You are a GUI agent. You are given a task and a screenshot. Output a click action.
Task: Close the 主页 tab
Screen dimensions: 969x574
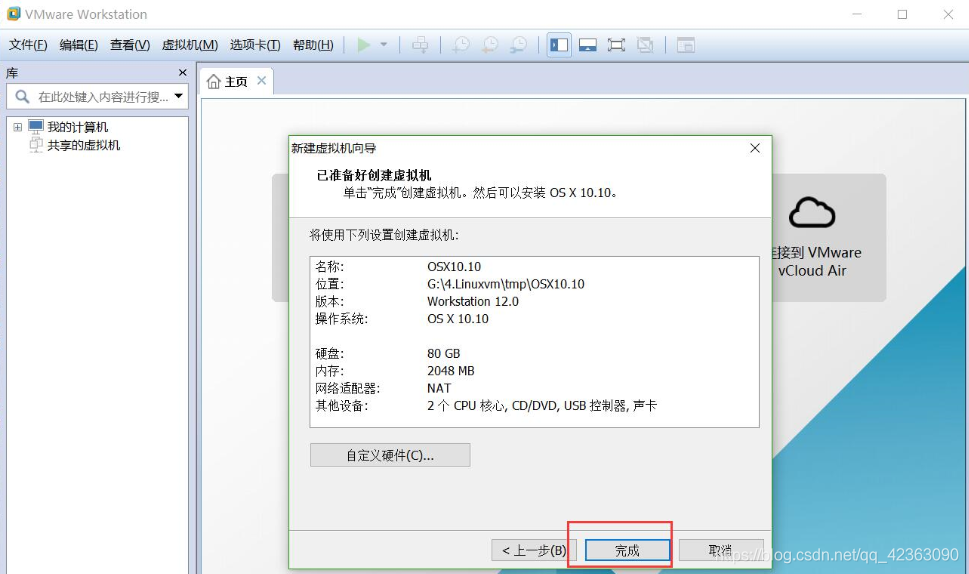click(x=261, y=80)
